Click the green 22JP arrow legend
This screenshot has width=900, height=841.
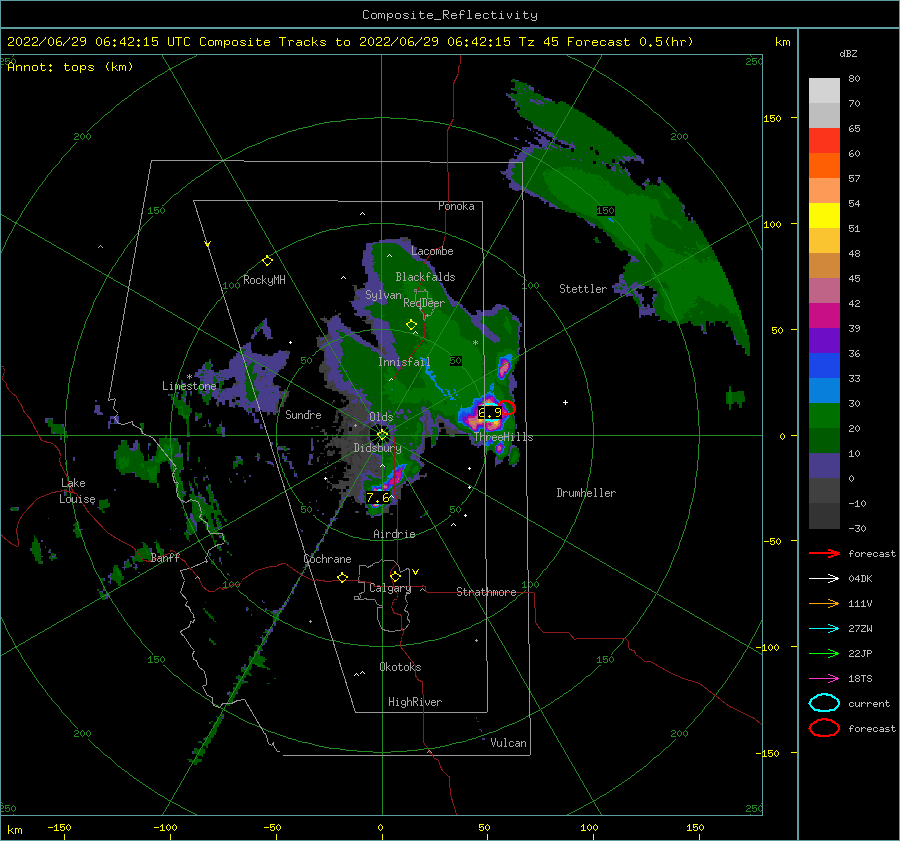(x=824, y=653)
